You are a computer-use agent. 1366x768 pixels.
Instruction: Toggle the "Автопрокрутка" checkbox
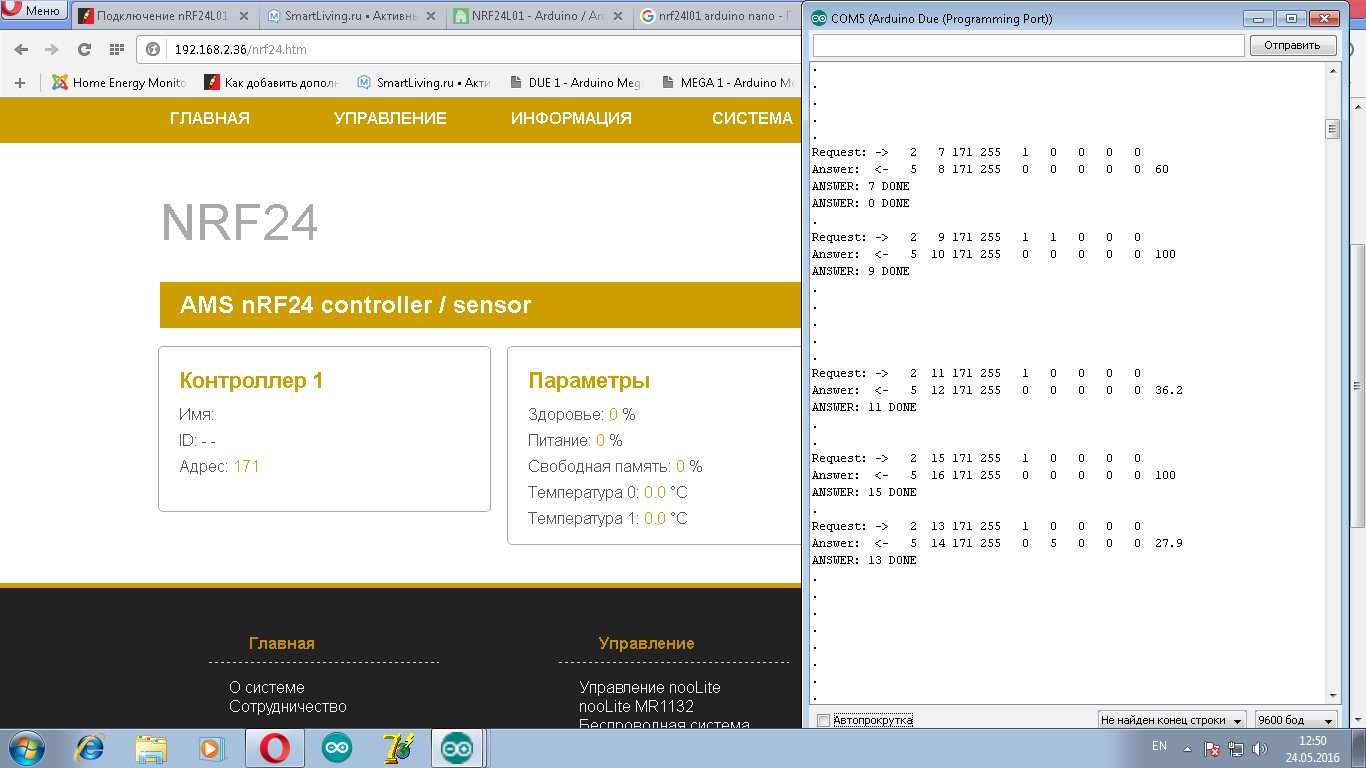click(823, 720)
